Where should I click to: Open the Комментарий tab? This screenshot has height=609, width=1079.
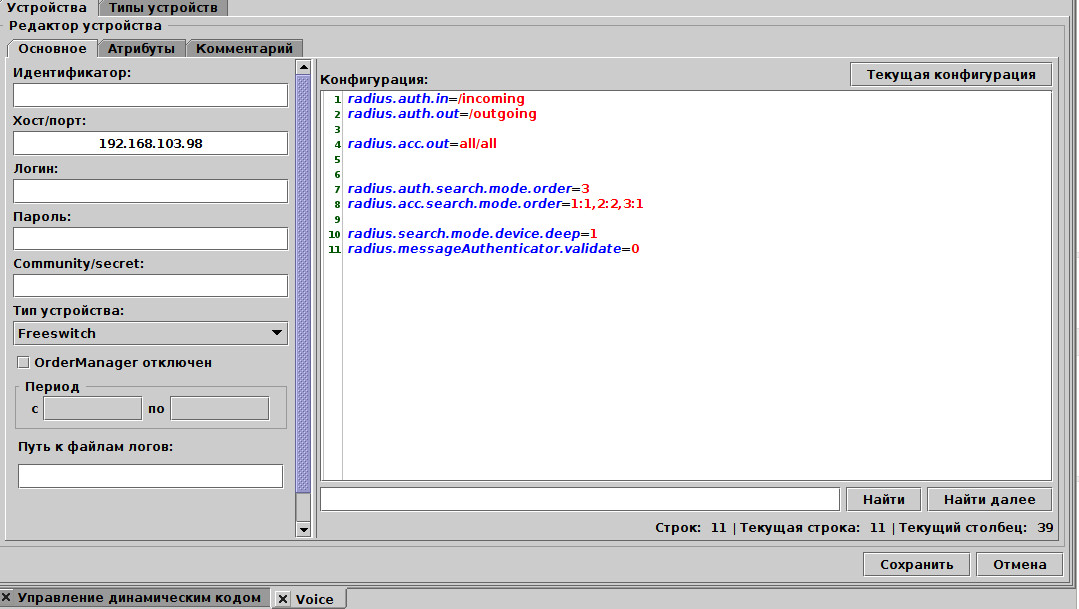click(244, 48)
